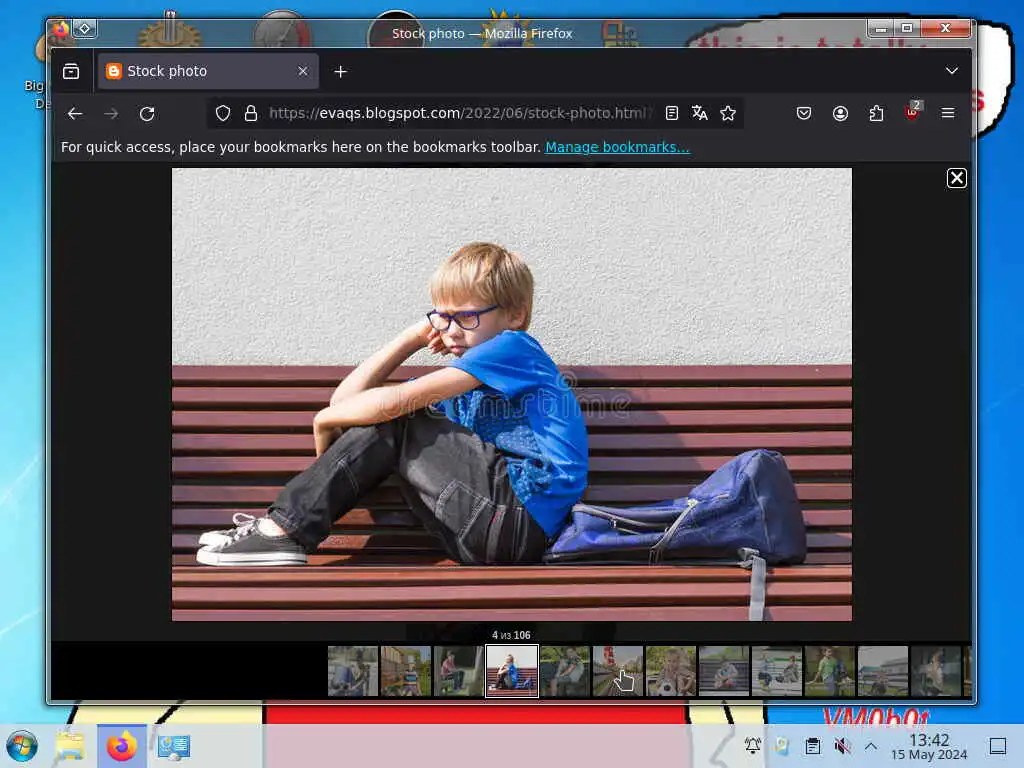The height and width of the screenshot is (768, 1024).
Task: Click the window pin icon in title bar
Action: click(x=85, y=29)
